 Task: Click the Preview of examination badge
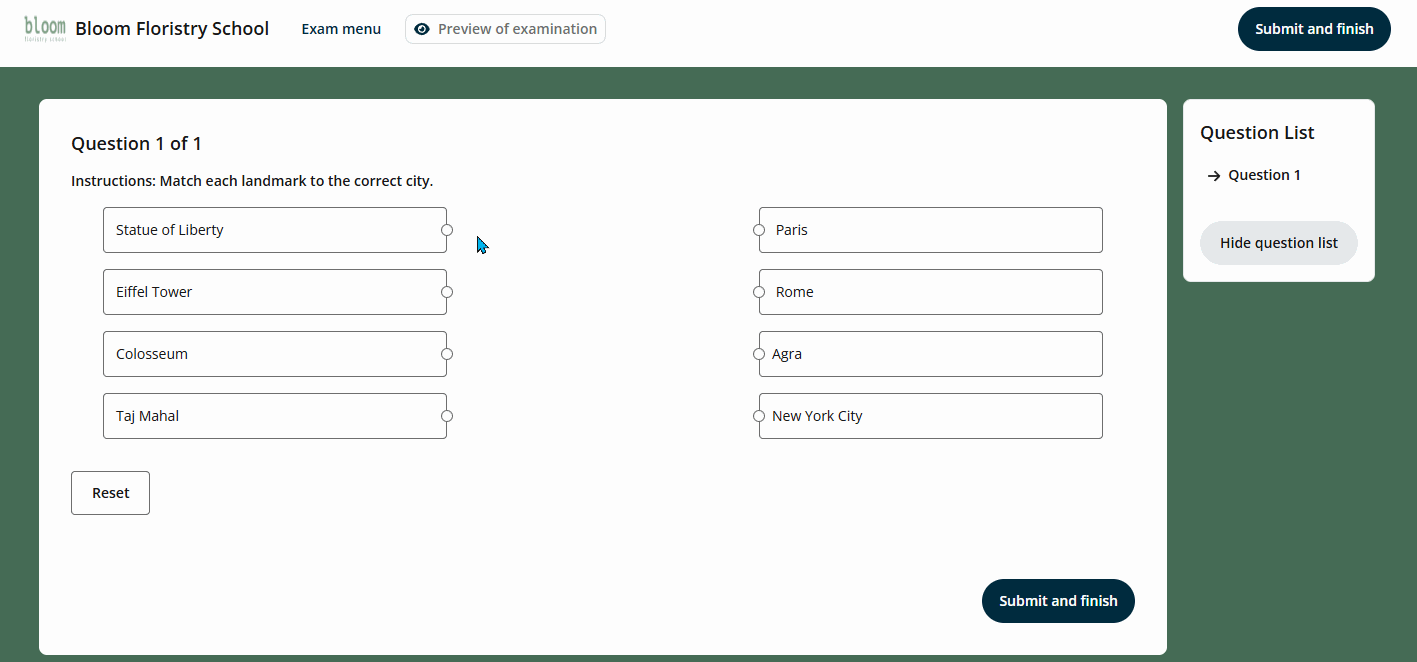(x=505, y=29)
